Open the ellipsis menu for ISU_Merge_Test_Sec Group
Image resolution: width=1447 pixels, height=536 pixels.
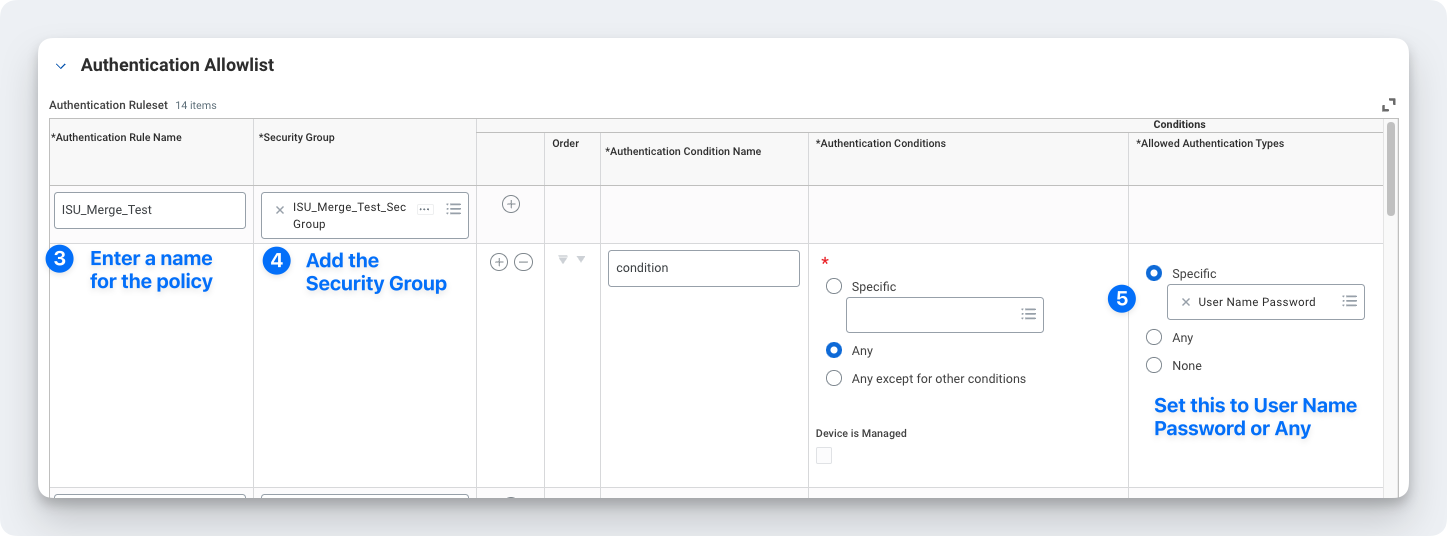[424, 209]
